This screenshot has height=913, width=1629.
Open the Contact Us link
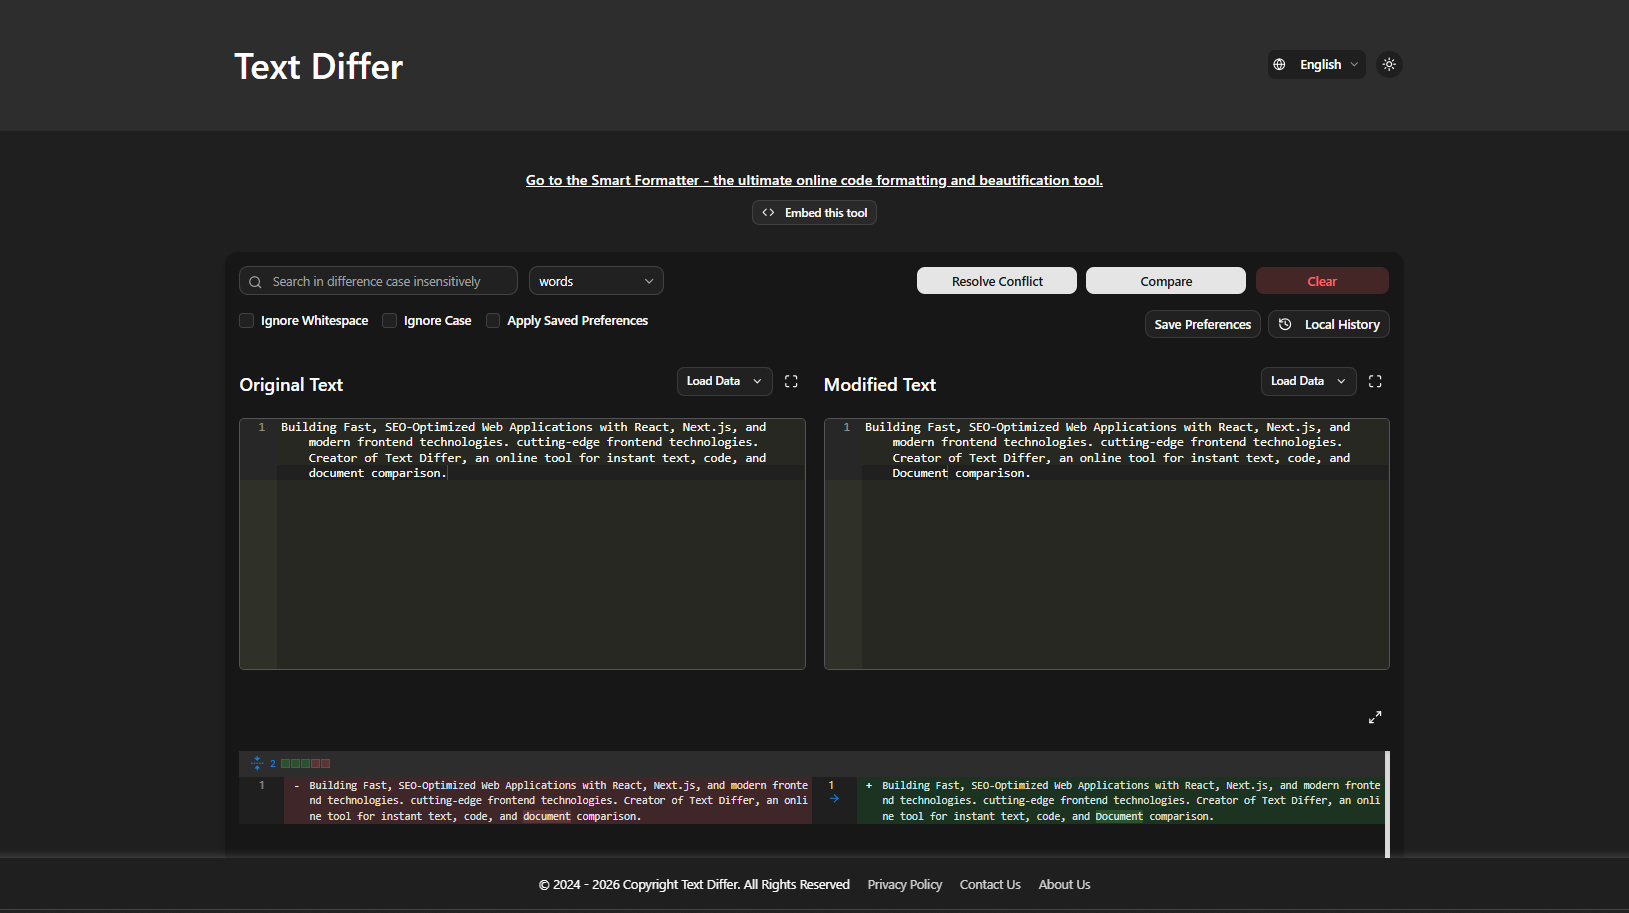click(x=990, y=884)
